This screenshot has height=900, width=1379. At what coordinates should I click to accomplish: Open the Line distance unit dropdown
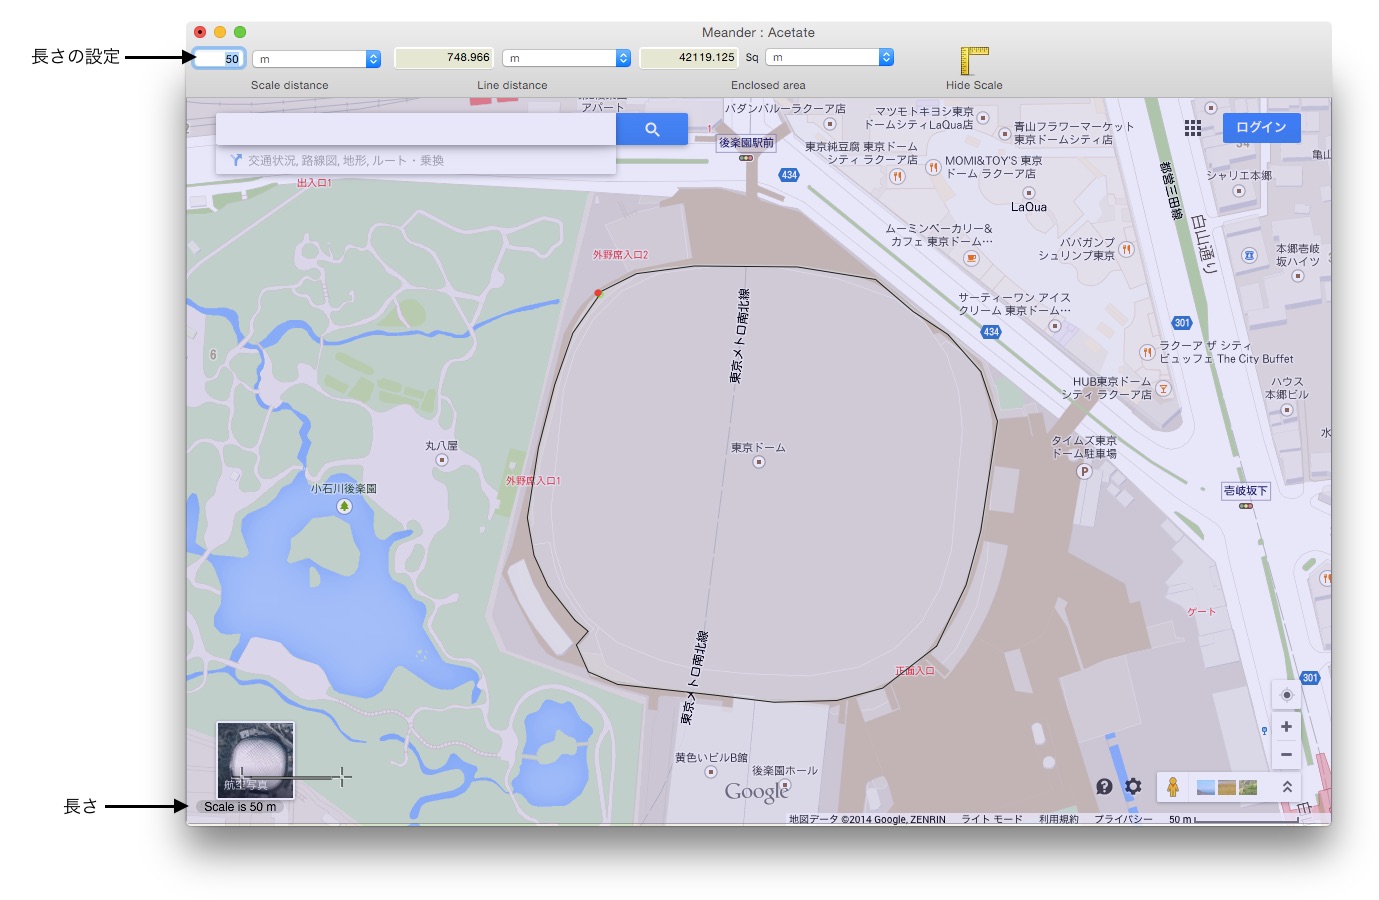(x=566, y=58)
